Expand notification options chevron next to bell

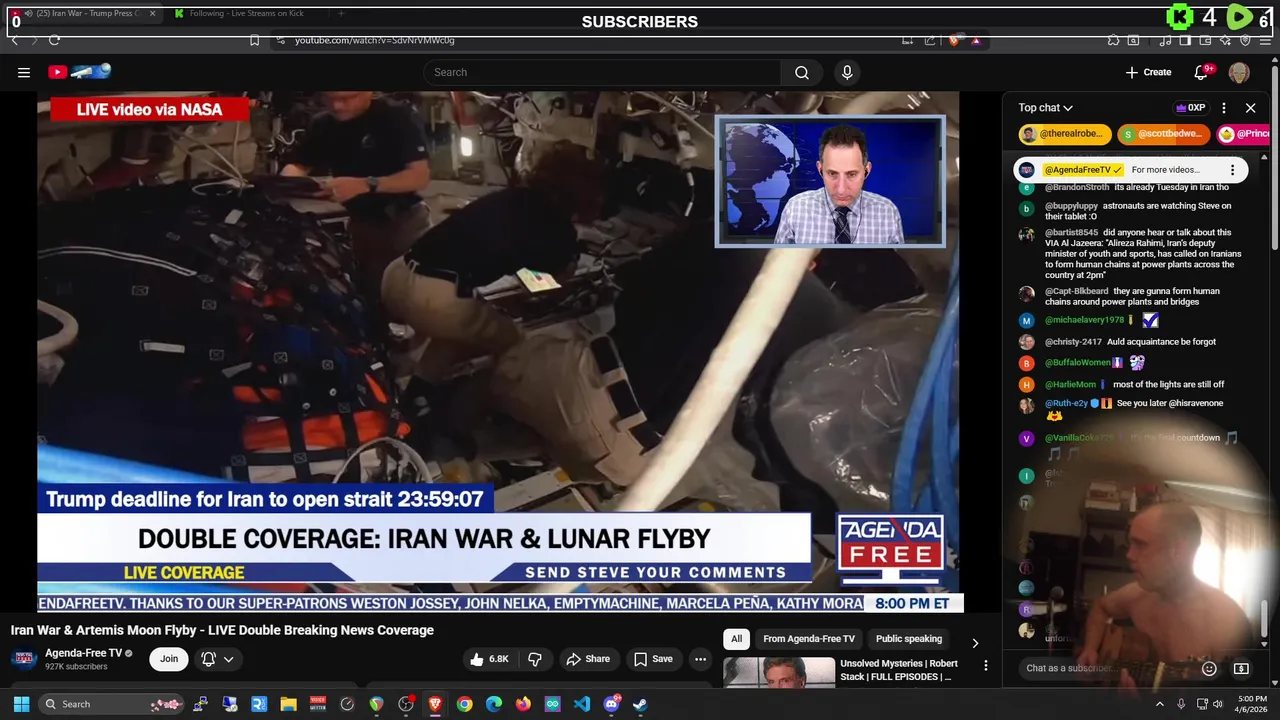pos(229,659)
